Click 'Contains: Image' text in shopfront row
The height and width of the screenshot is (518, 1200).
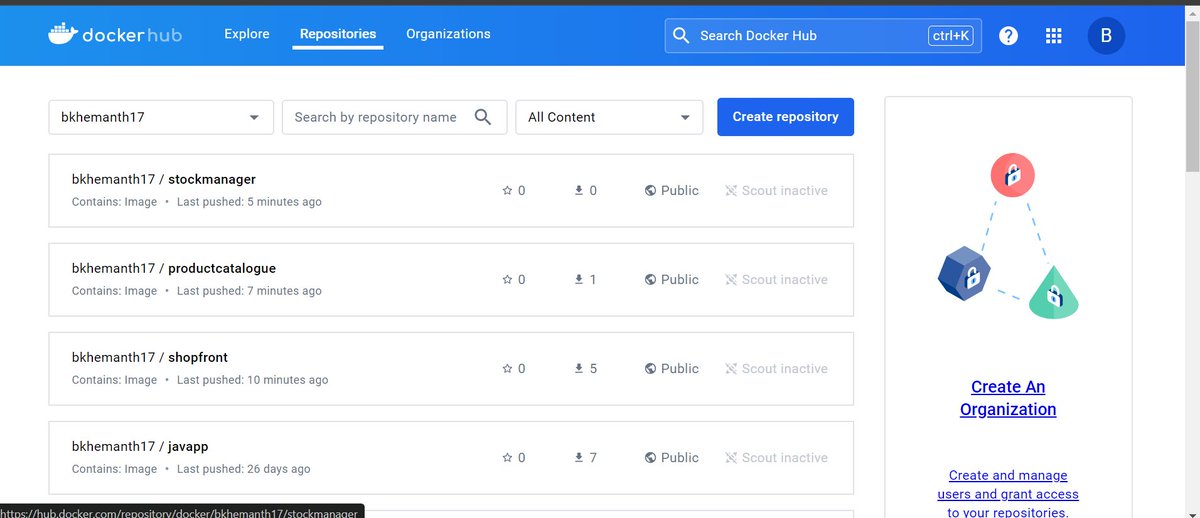114,380
